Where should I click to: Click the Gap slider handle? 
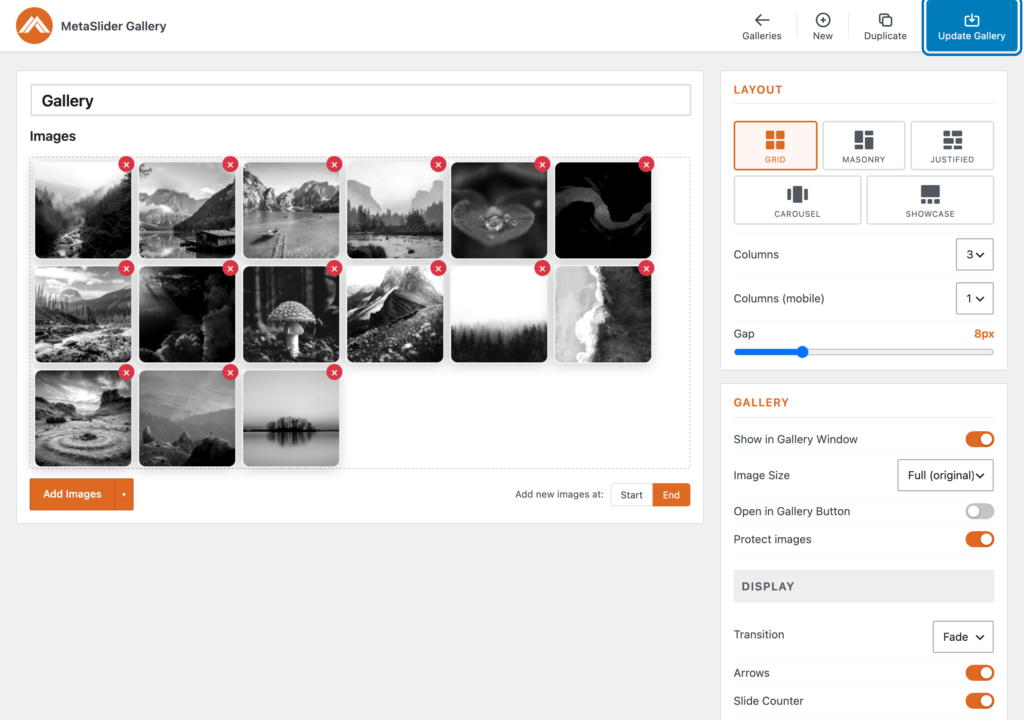803,352
